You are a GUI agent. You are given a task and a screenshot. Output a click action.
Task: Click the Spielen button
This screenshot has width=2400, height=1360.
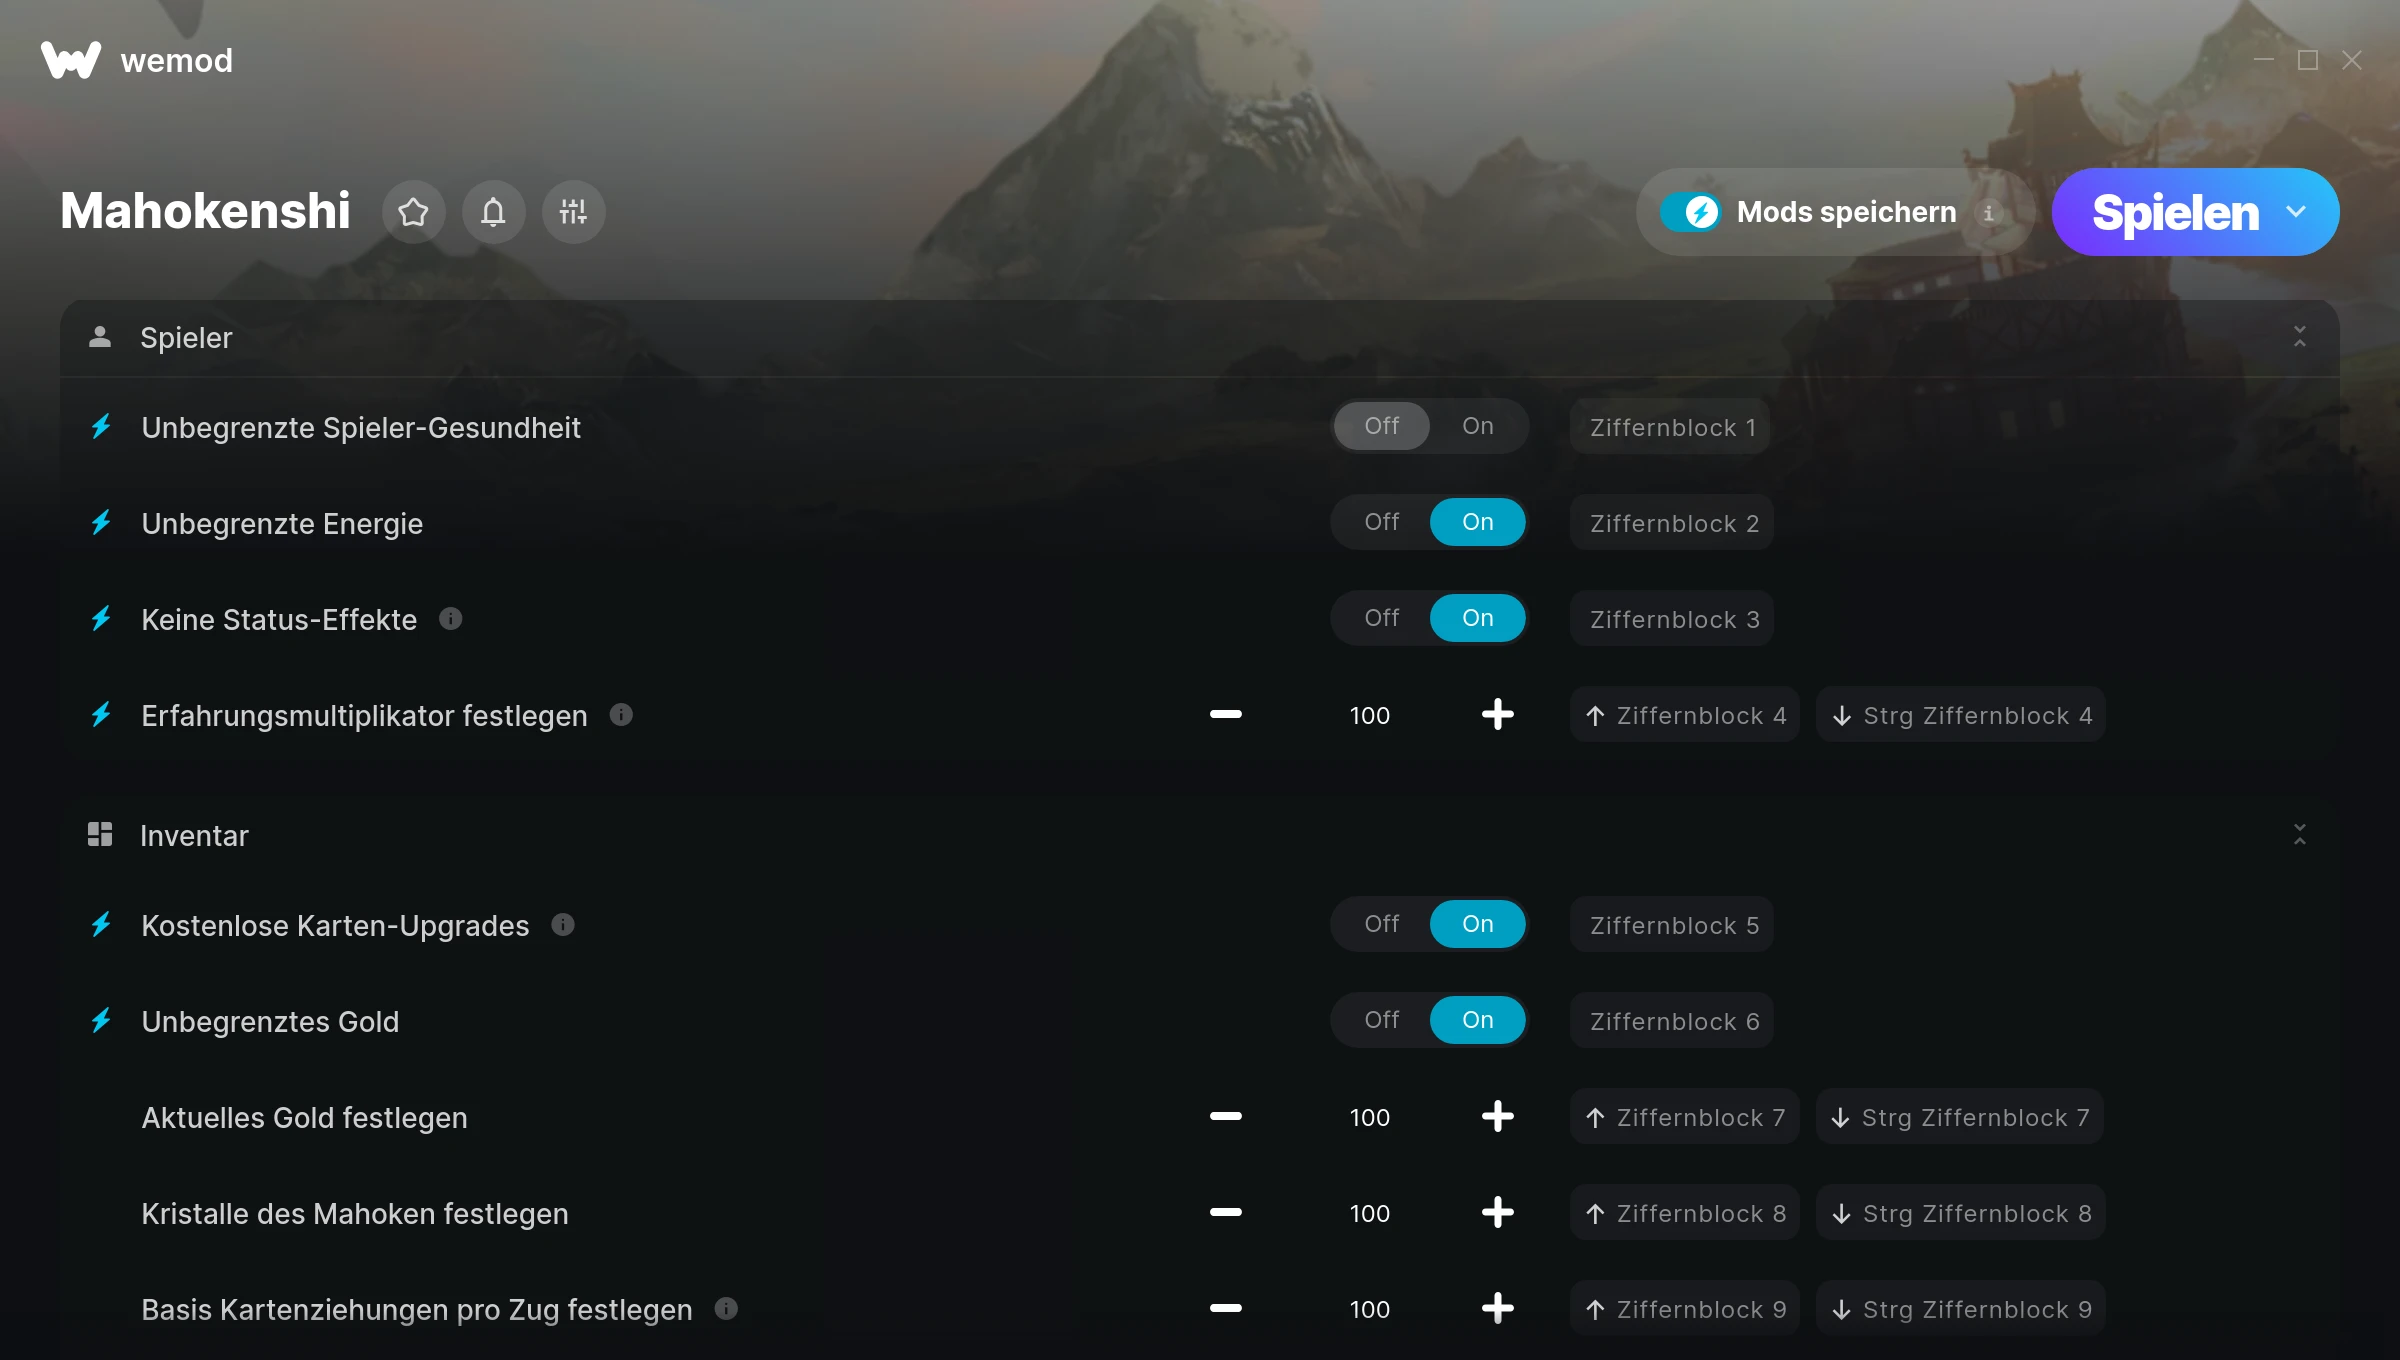click(2175, 212)
